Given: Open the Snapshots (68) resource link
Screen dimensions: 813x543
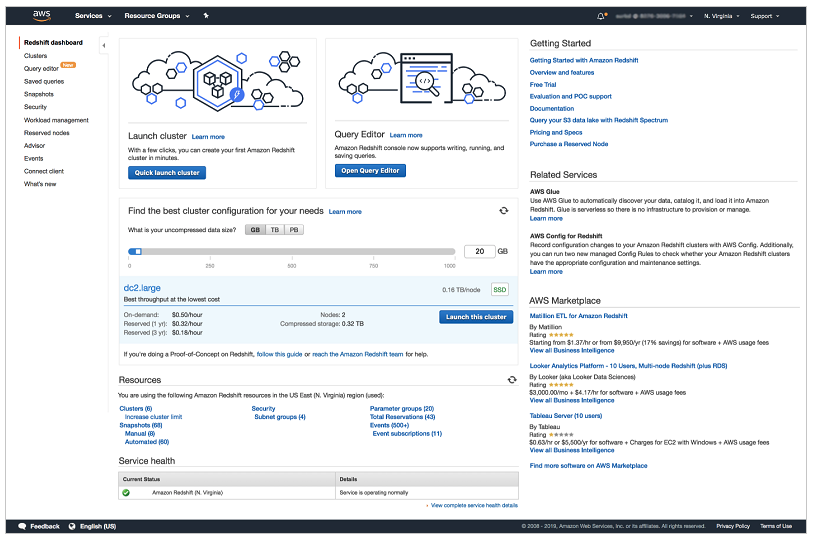Looking at the screenshot, I should pyautogui.click(x=141, y=425).
